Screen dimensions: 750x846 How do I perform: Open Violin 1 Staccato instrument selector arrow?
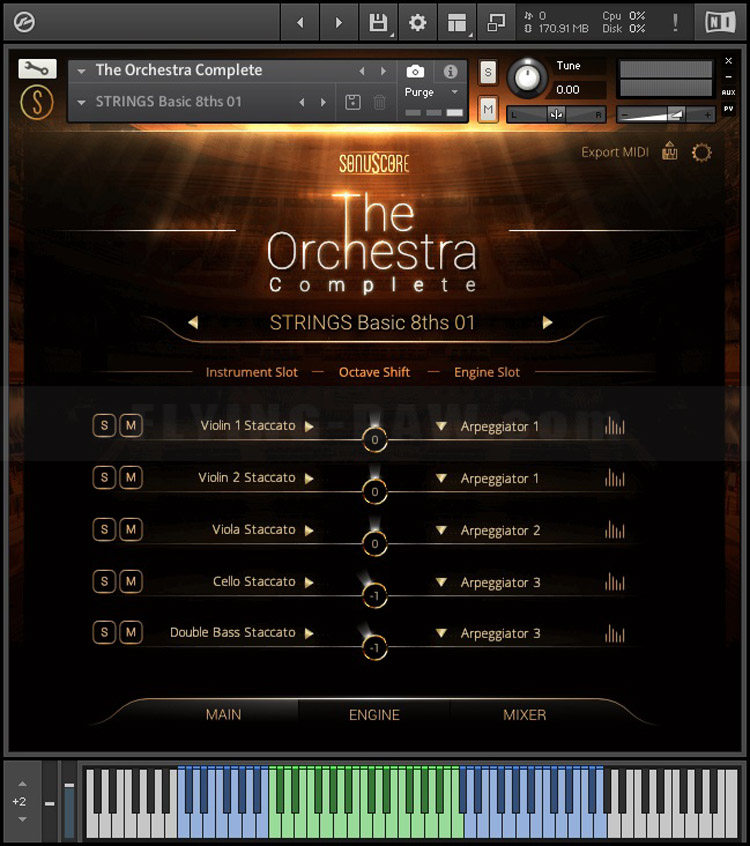coord(309,426)
